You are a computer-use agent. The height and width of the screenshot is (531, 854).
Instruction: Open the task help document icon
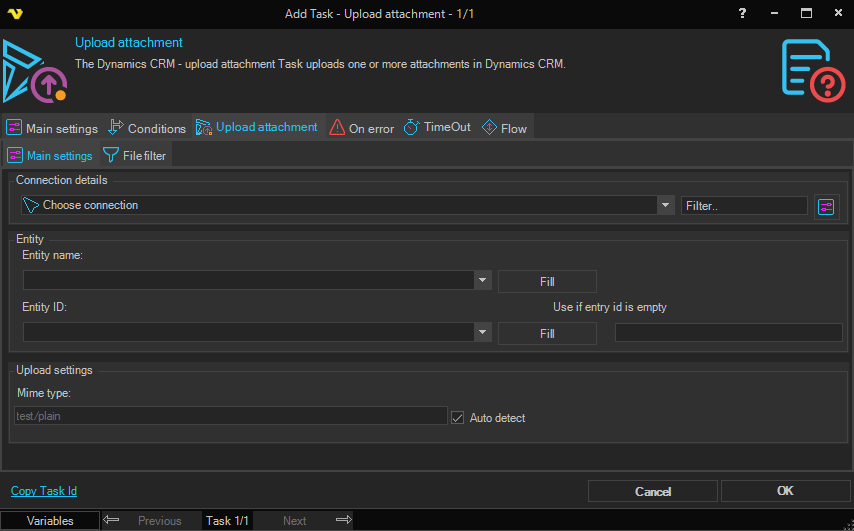click(814, 70)
